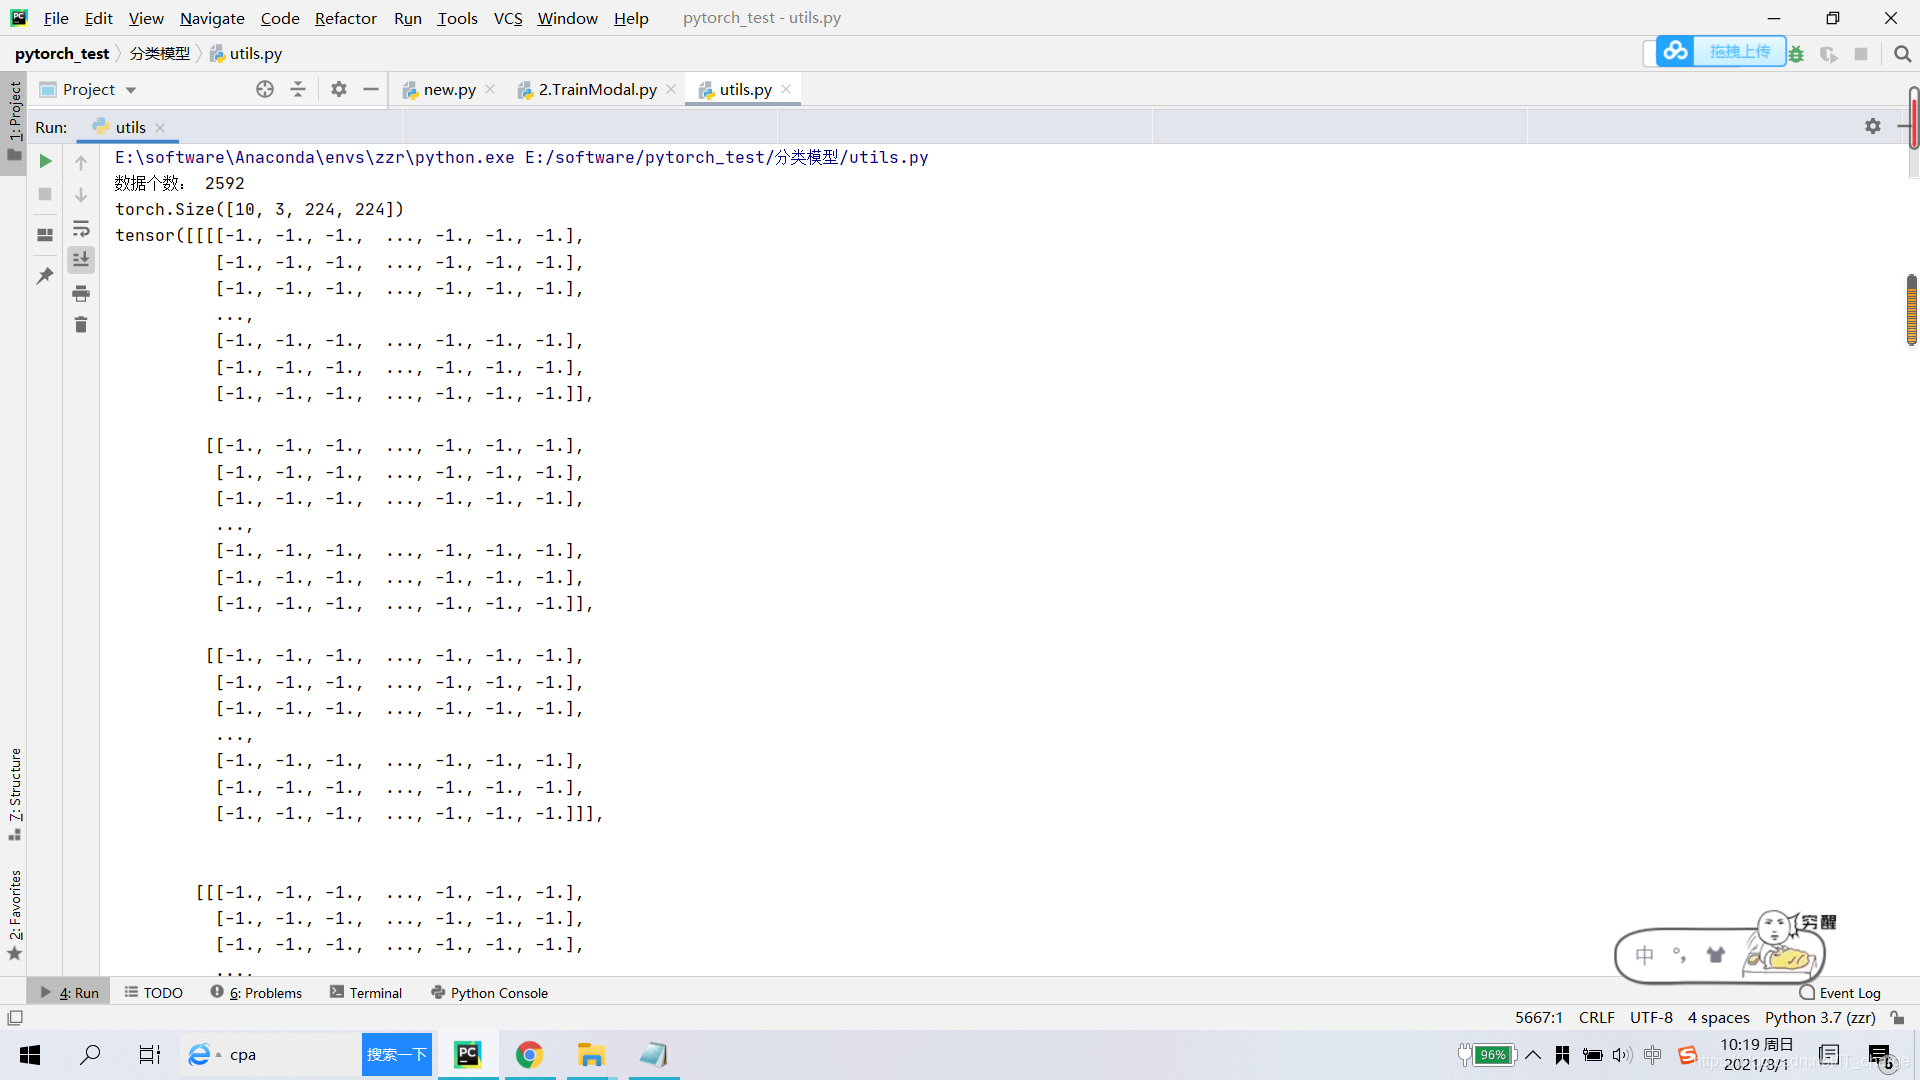This screenshot has height=1080, width=1920.
Task: Switch to 2.TrainModal.py editor tab
Action: (597, 89)
